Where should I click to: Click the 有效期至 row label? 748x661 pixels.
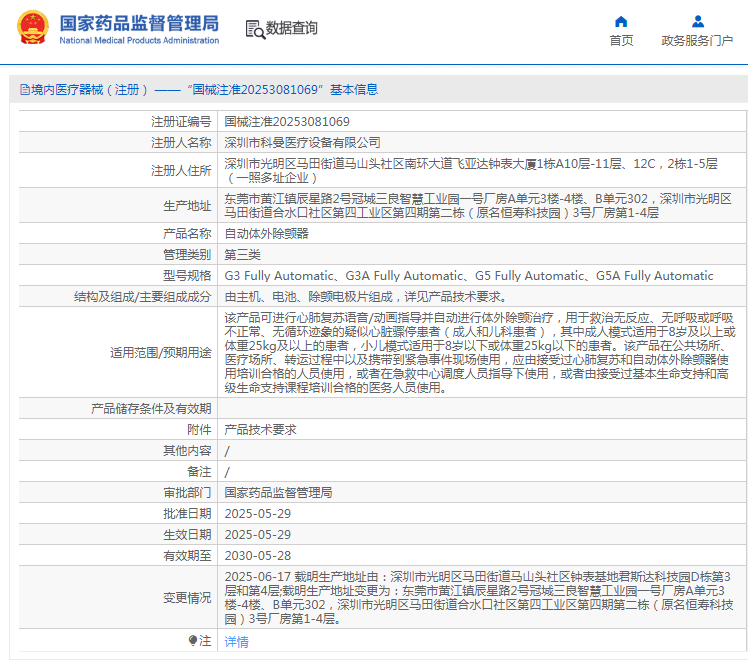tap(187, 555)
